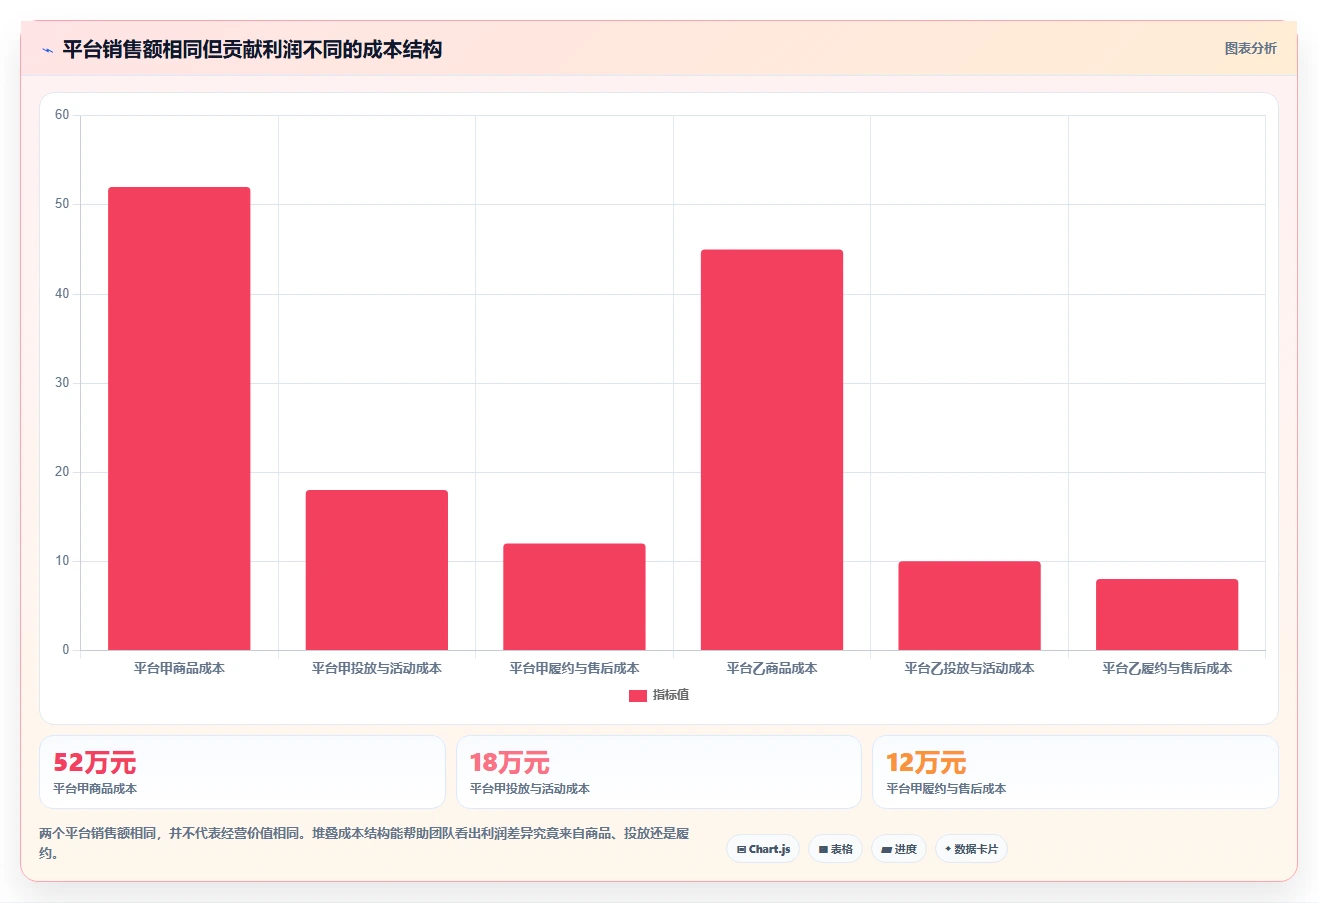The height and width of the screenshot is (903, 1318).
Task: Click the 平台乙履约与售后成本 bar
Action: point(1167,615)
